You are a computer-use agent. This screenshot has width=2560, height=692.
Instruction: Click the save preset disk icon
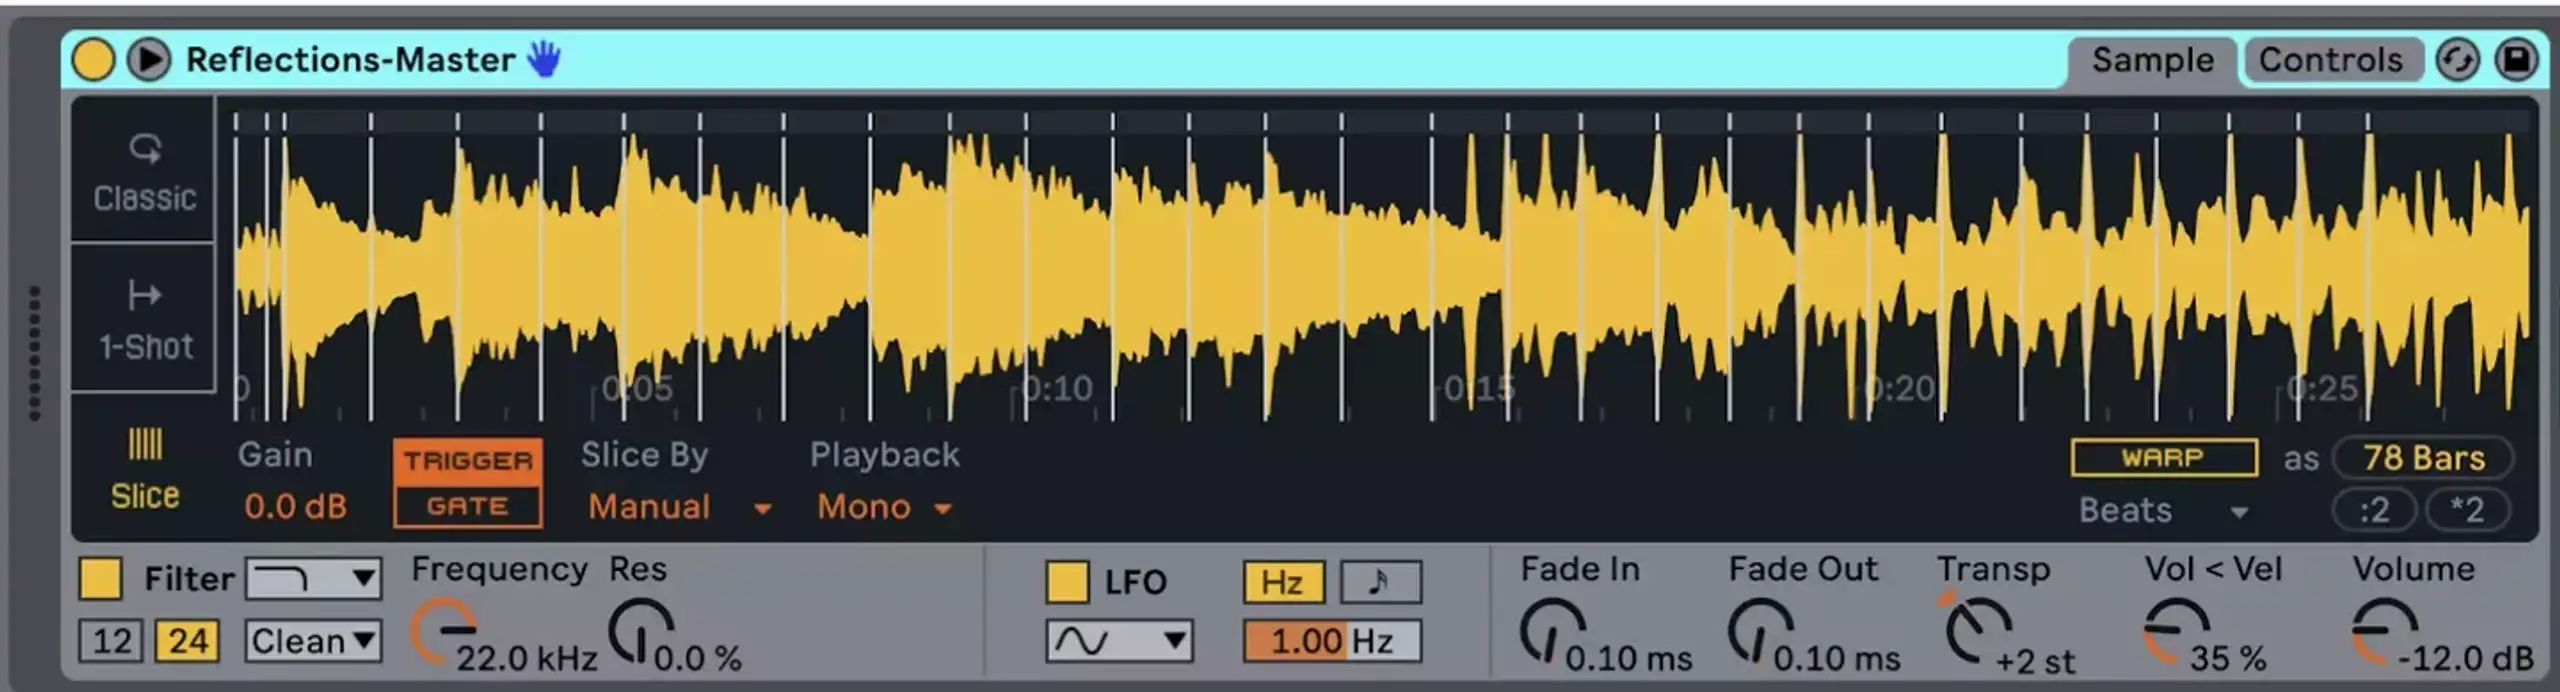[2515, 60]
